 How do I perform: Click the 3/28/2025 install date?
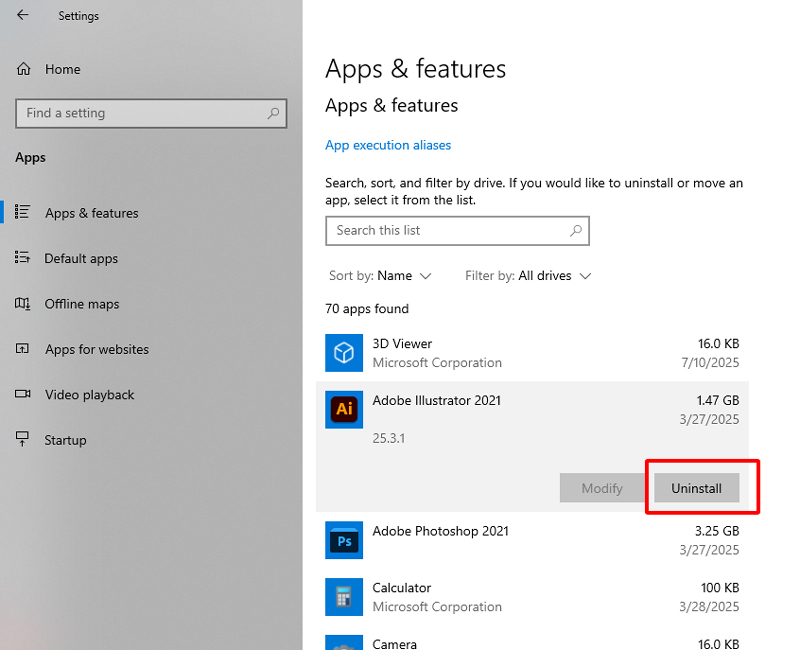pyautogui.click(x=709, y=607)
